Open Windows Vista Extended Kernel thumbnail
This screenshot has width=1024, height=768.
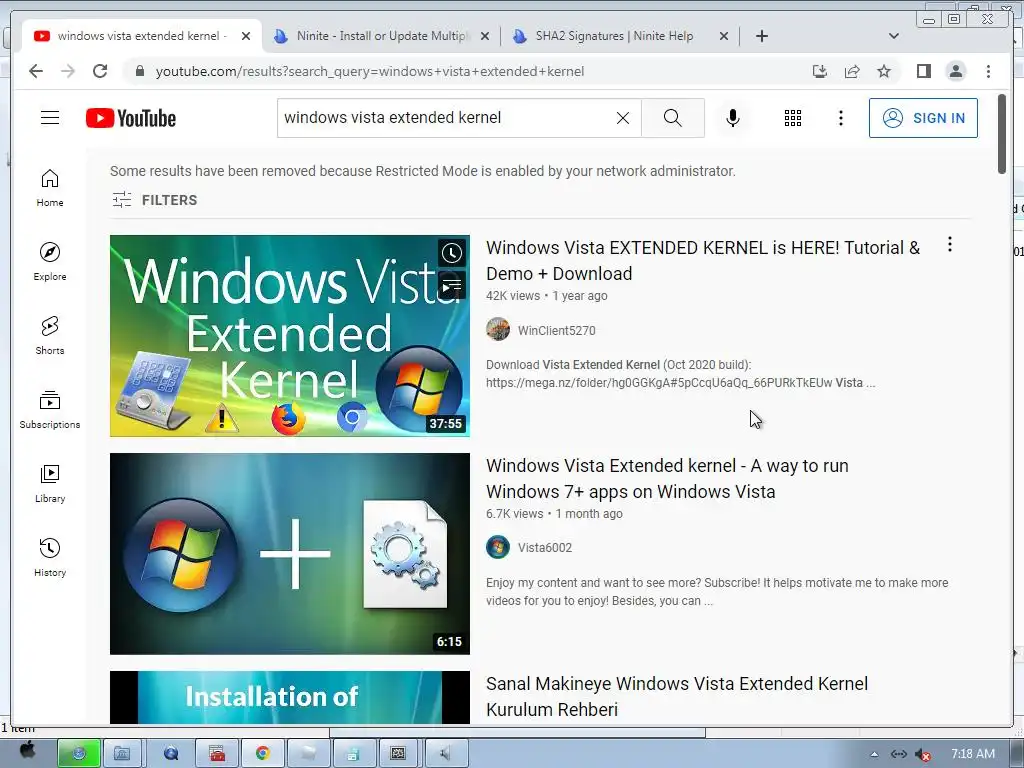coord(289,336)
